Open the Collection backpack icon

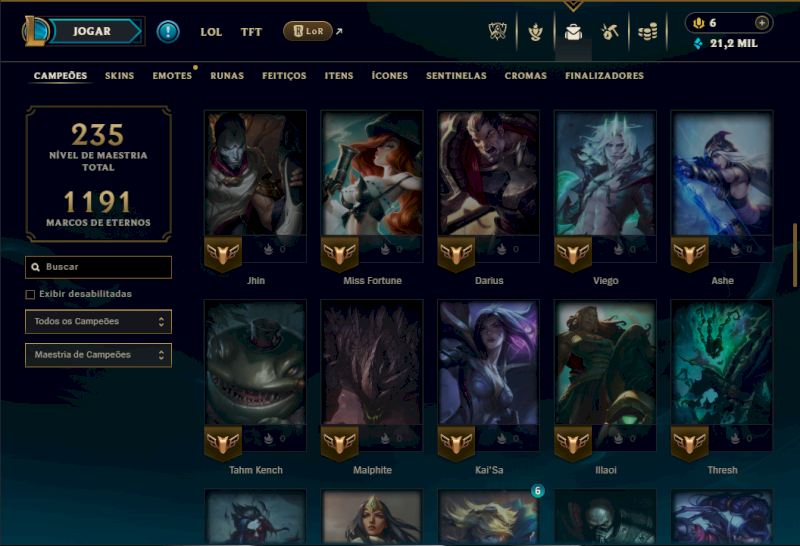click(573, 32)
